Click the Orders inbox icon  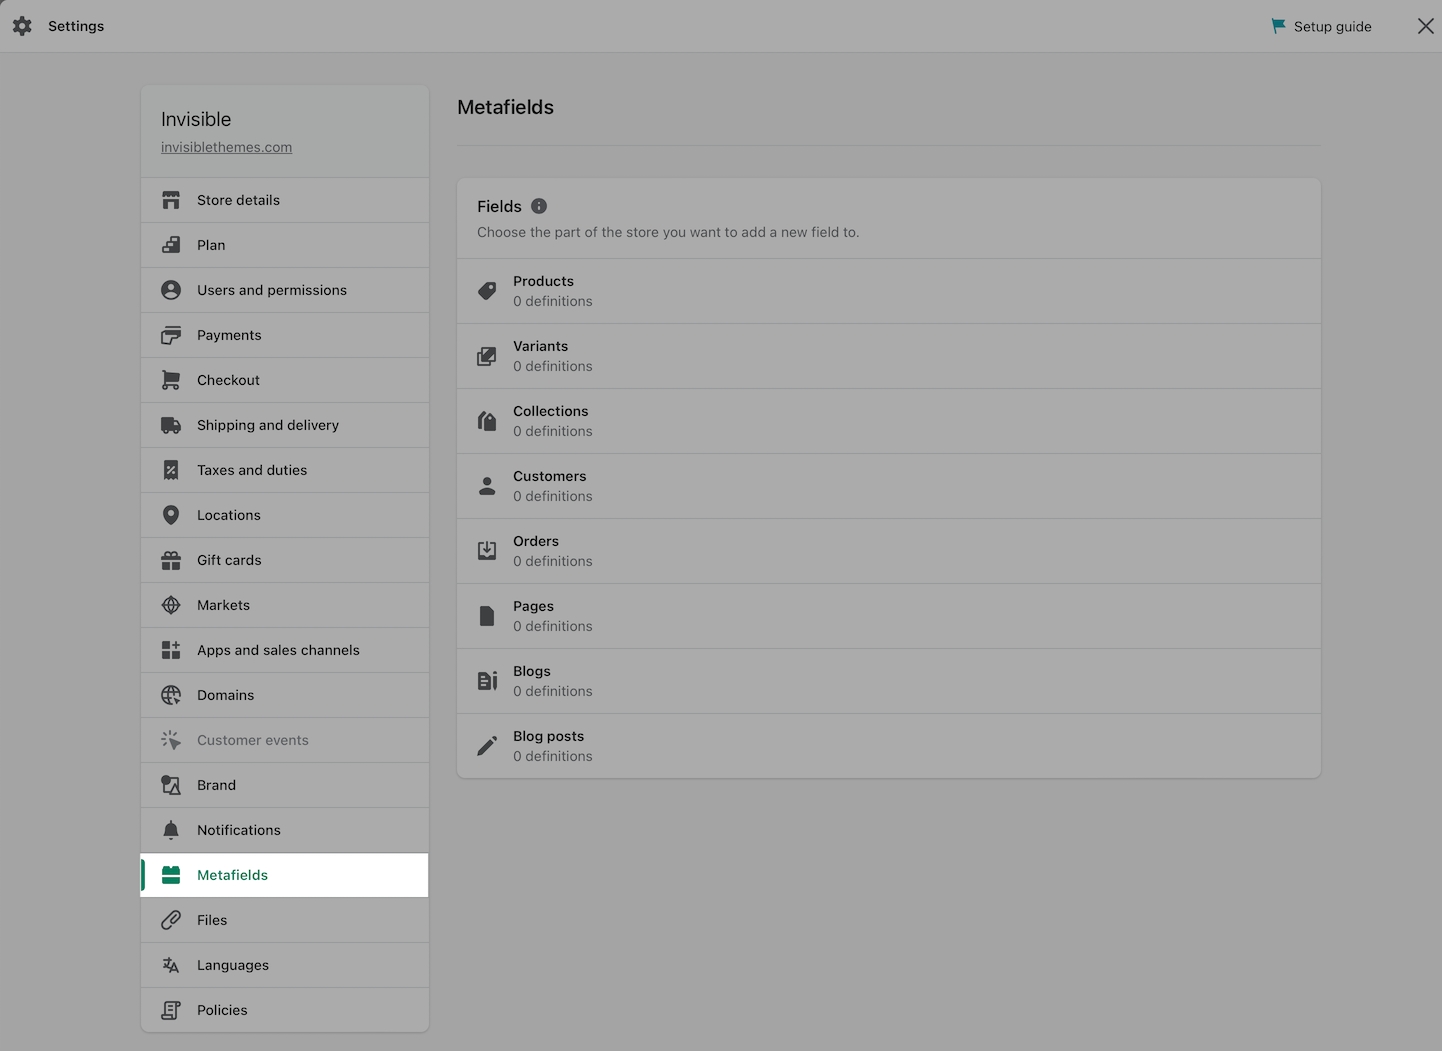click(487, 551)
